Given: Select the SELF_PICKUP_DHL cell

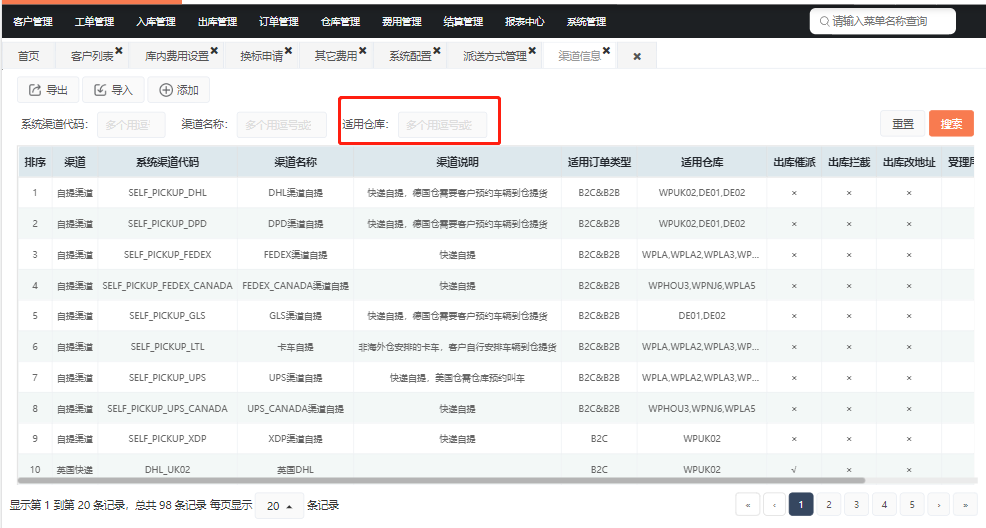Looking at the screenshot, I should pos(167,193).
